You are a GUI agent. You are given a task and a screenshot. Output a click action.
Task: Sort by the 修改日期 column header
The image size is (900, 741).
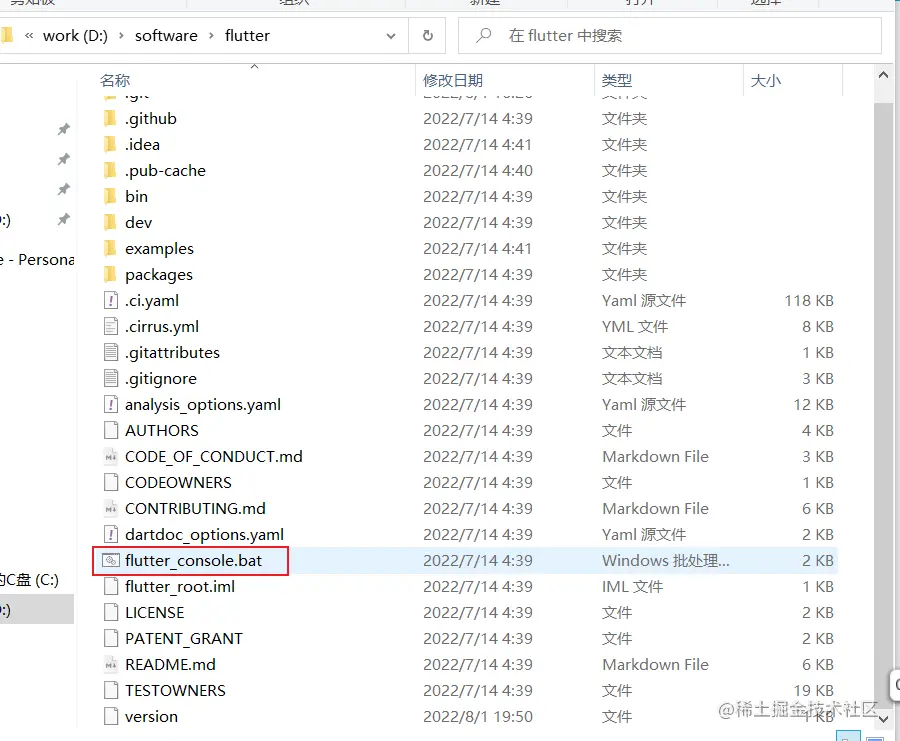[453, 80]
